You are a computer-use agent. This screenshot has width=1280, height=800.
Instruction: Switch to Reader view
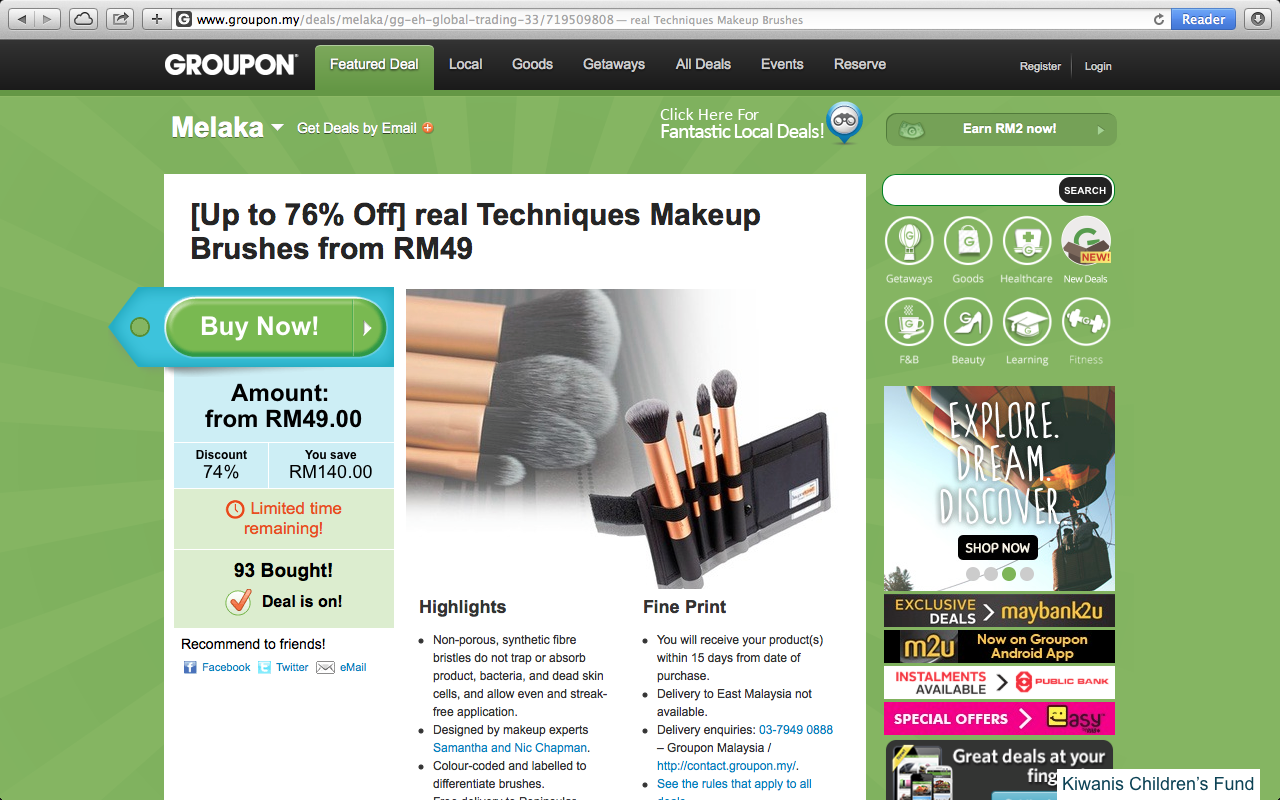[1203, 19]
